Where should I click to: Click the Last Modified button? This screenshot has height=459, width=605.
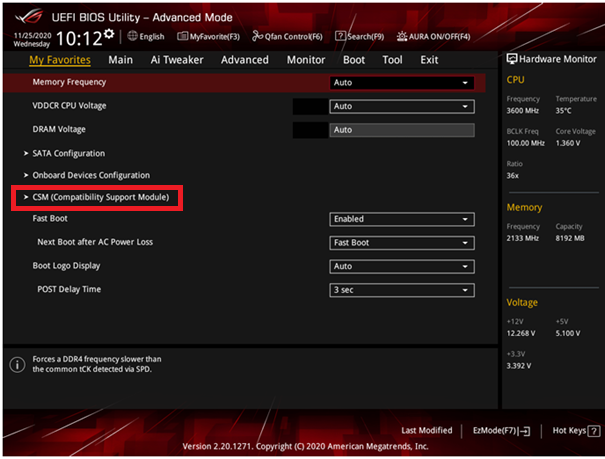[x=427, y=430]
